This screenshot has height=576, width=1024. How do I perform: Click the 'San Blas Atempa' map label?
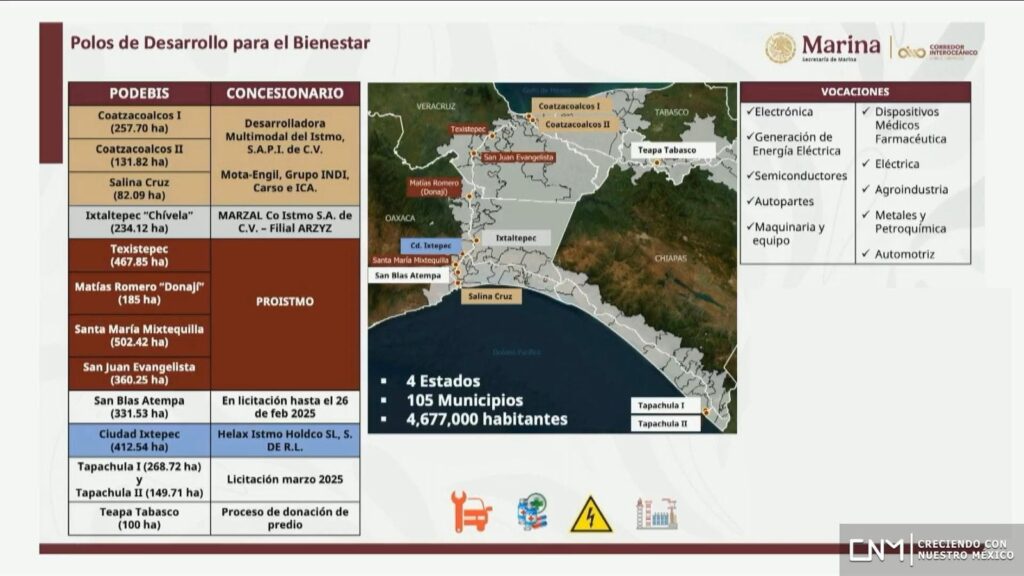(x=408, y=276)
